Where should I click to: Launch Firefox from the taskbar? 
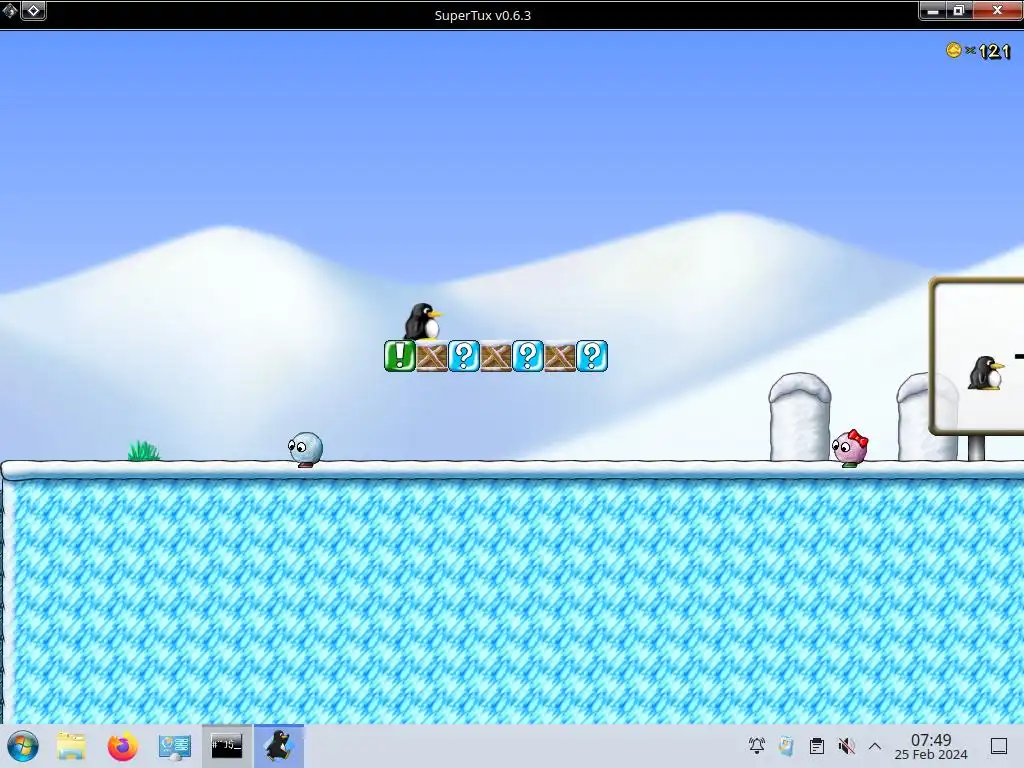click(x=123, y=746)
